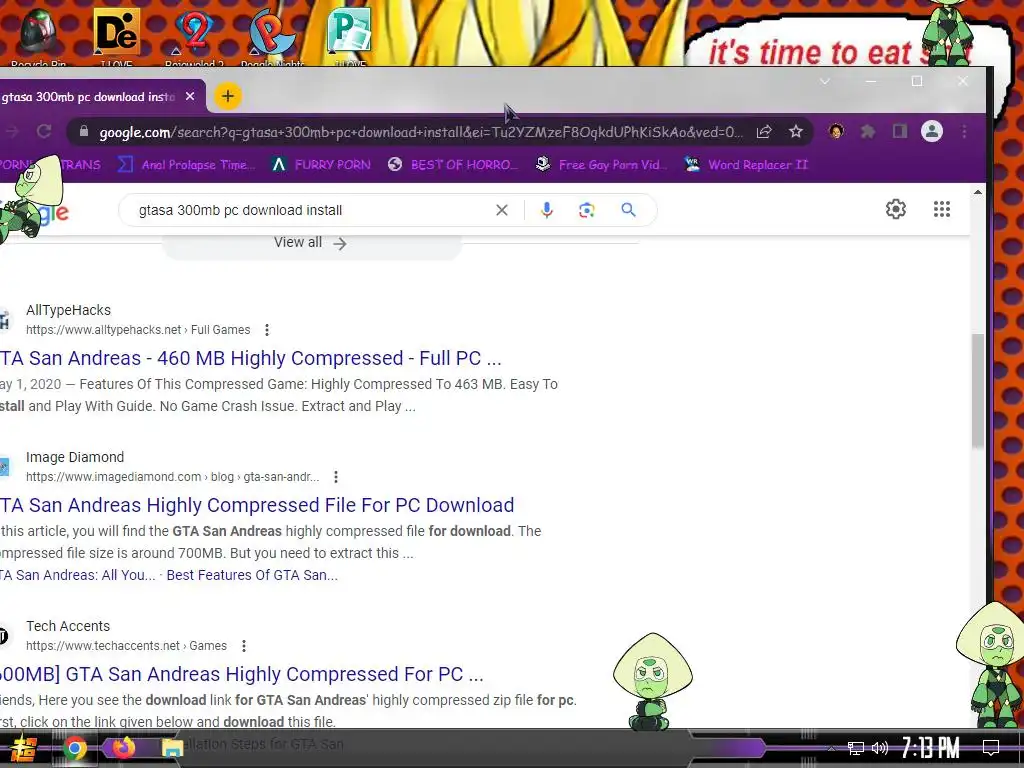Open the Chrome profile account button
This screenshot has height=768, width=1024.
click(x=932, y=131)
